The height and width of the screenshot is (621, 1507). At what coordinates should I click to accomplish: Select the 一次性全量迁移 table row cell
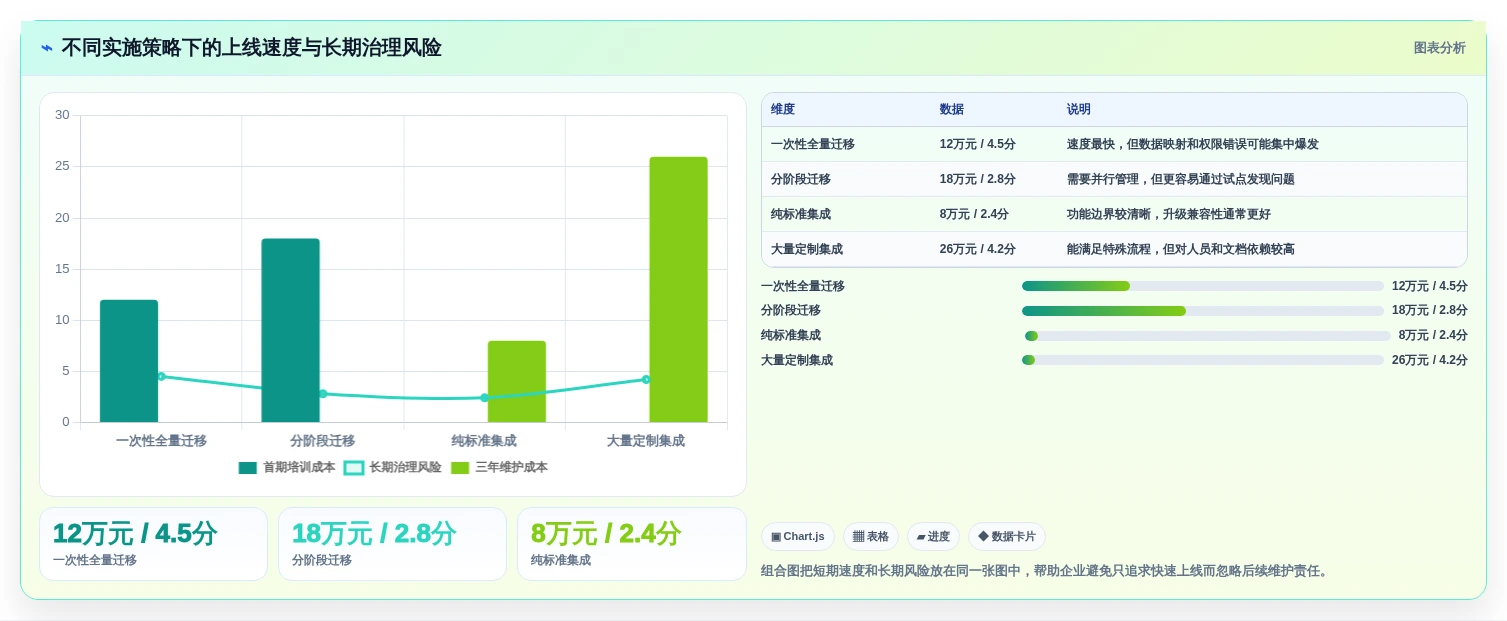[813, 144]
